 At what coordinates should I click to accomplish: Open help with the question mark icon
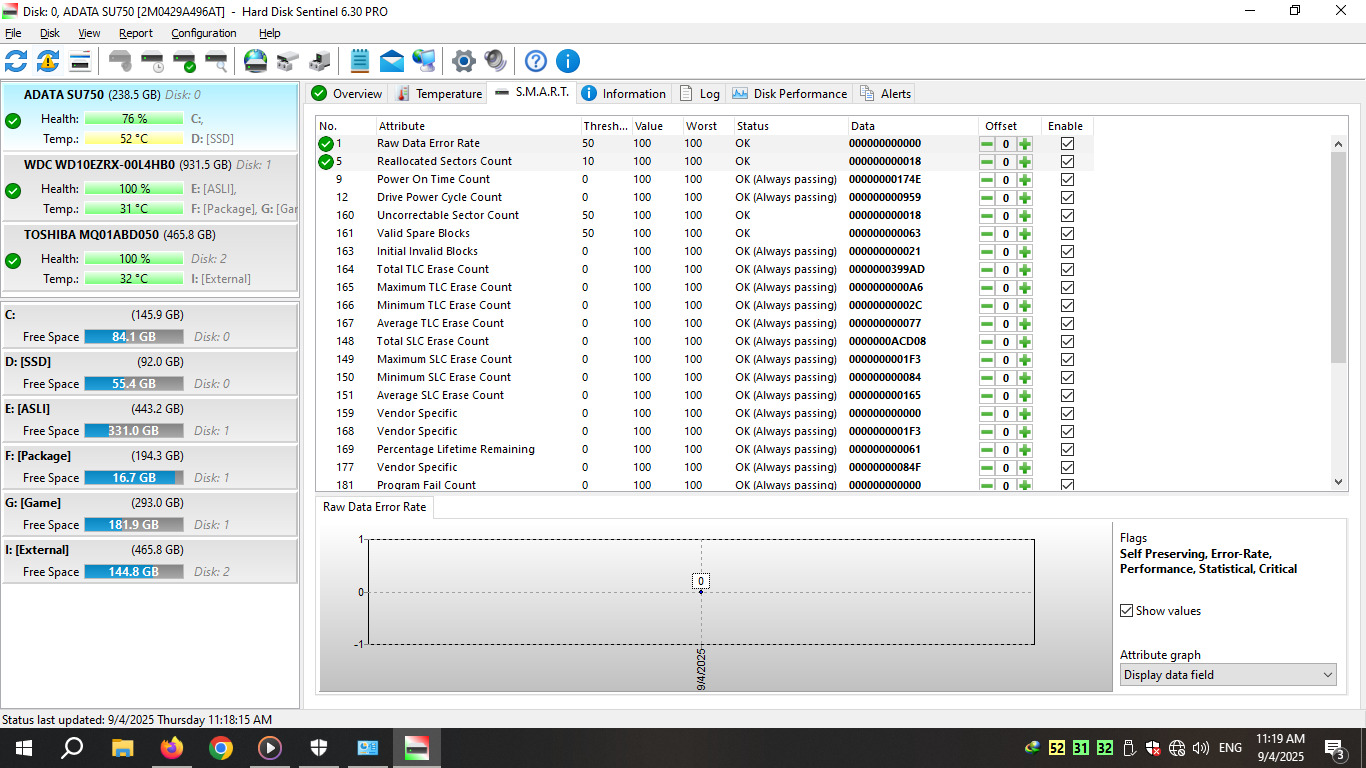[536, 61]
